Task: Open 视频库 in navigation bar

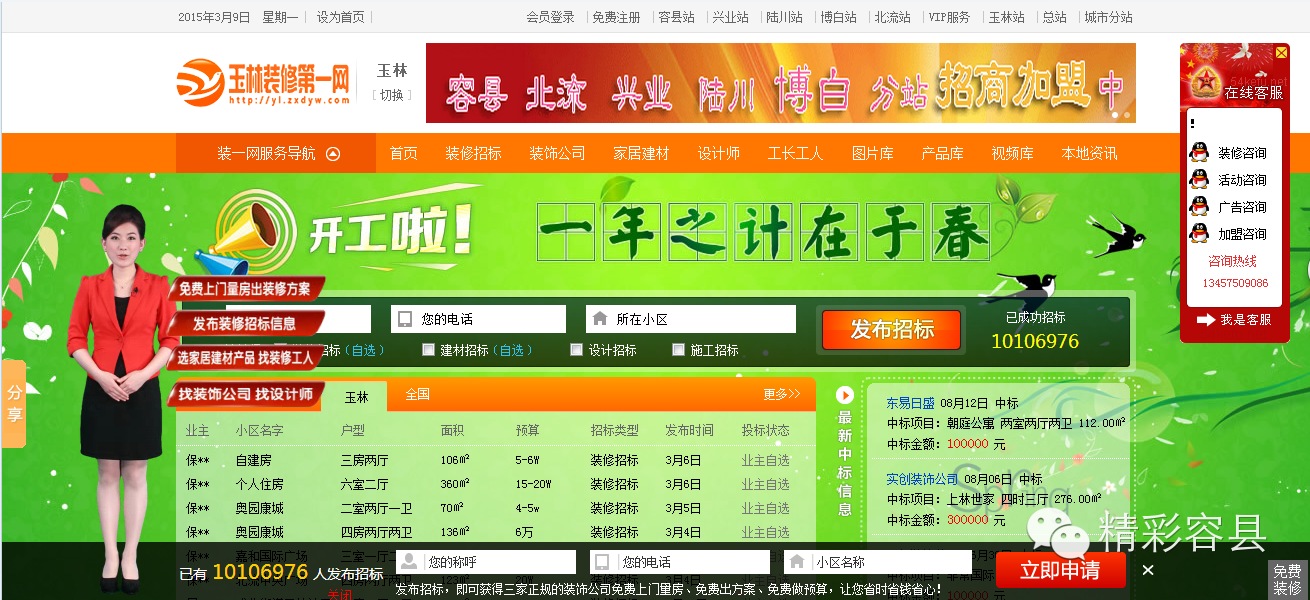Action: pos(1012,154)
